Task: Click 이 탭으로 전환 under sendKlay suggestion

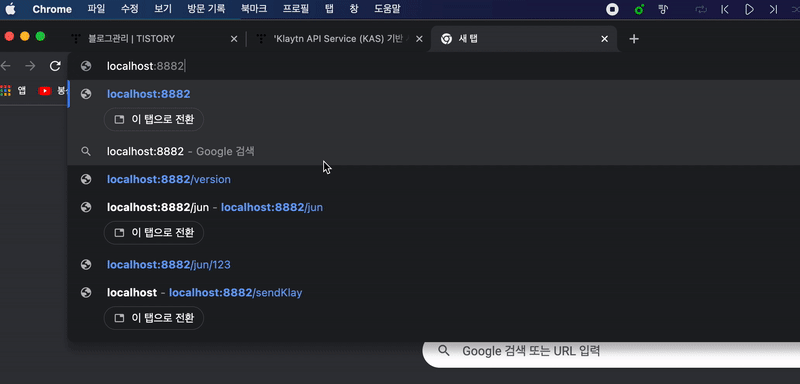Action: pos(154,318)
